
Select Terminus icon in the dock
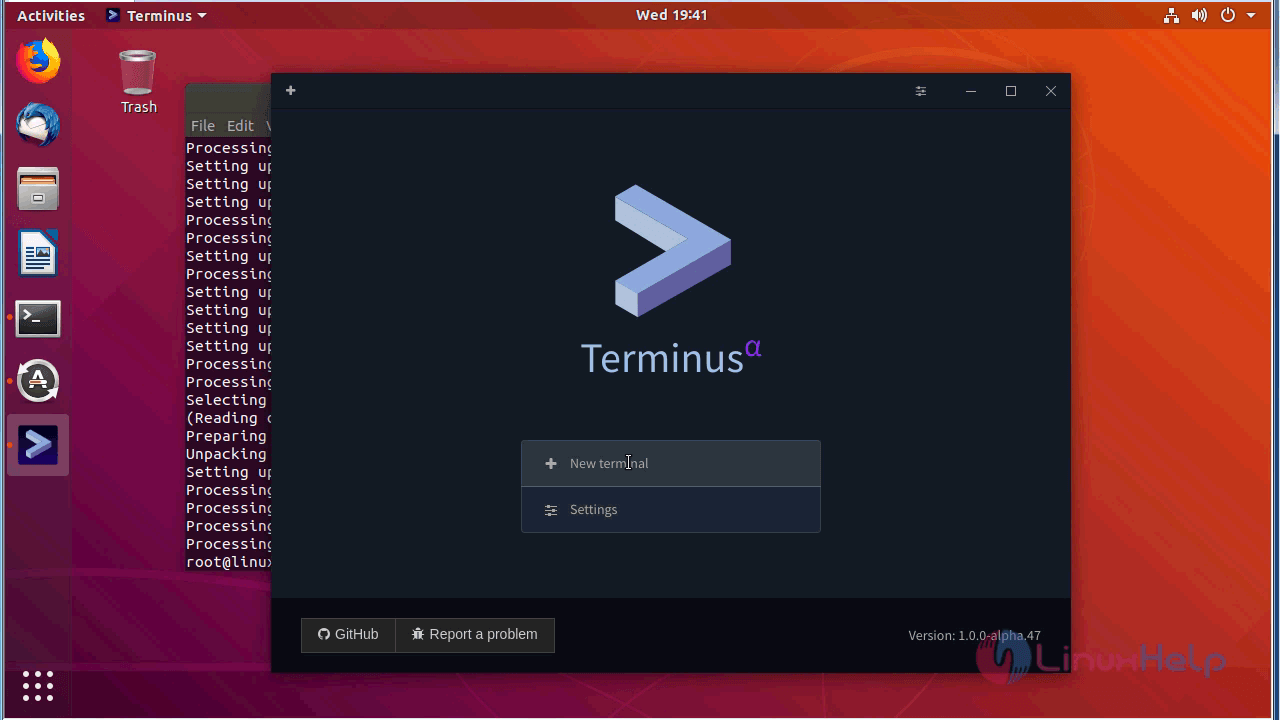[38, 445]
